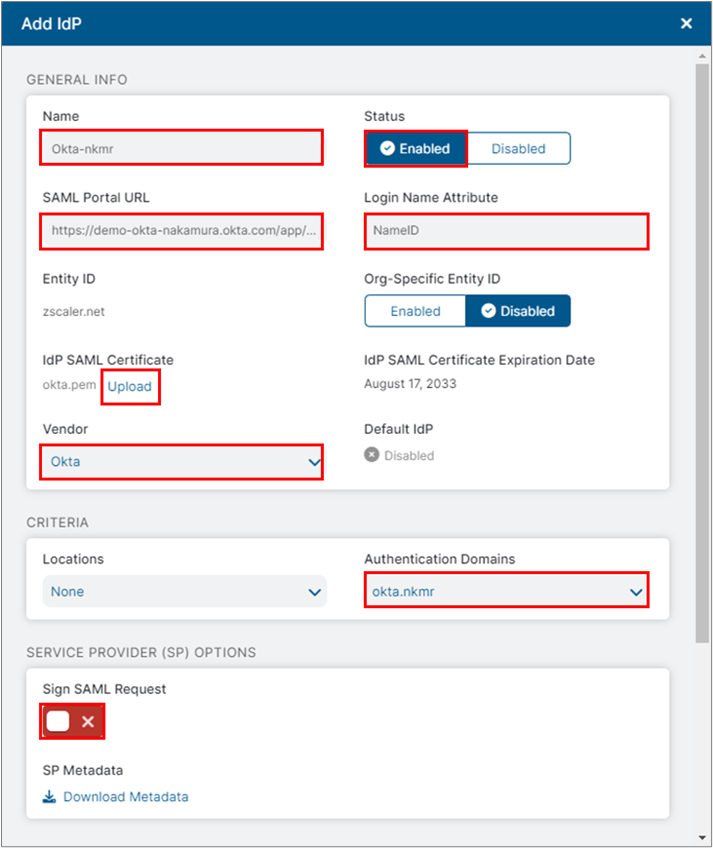
Task: Open the Vendor dropdown
Action: (182, 462)
